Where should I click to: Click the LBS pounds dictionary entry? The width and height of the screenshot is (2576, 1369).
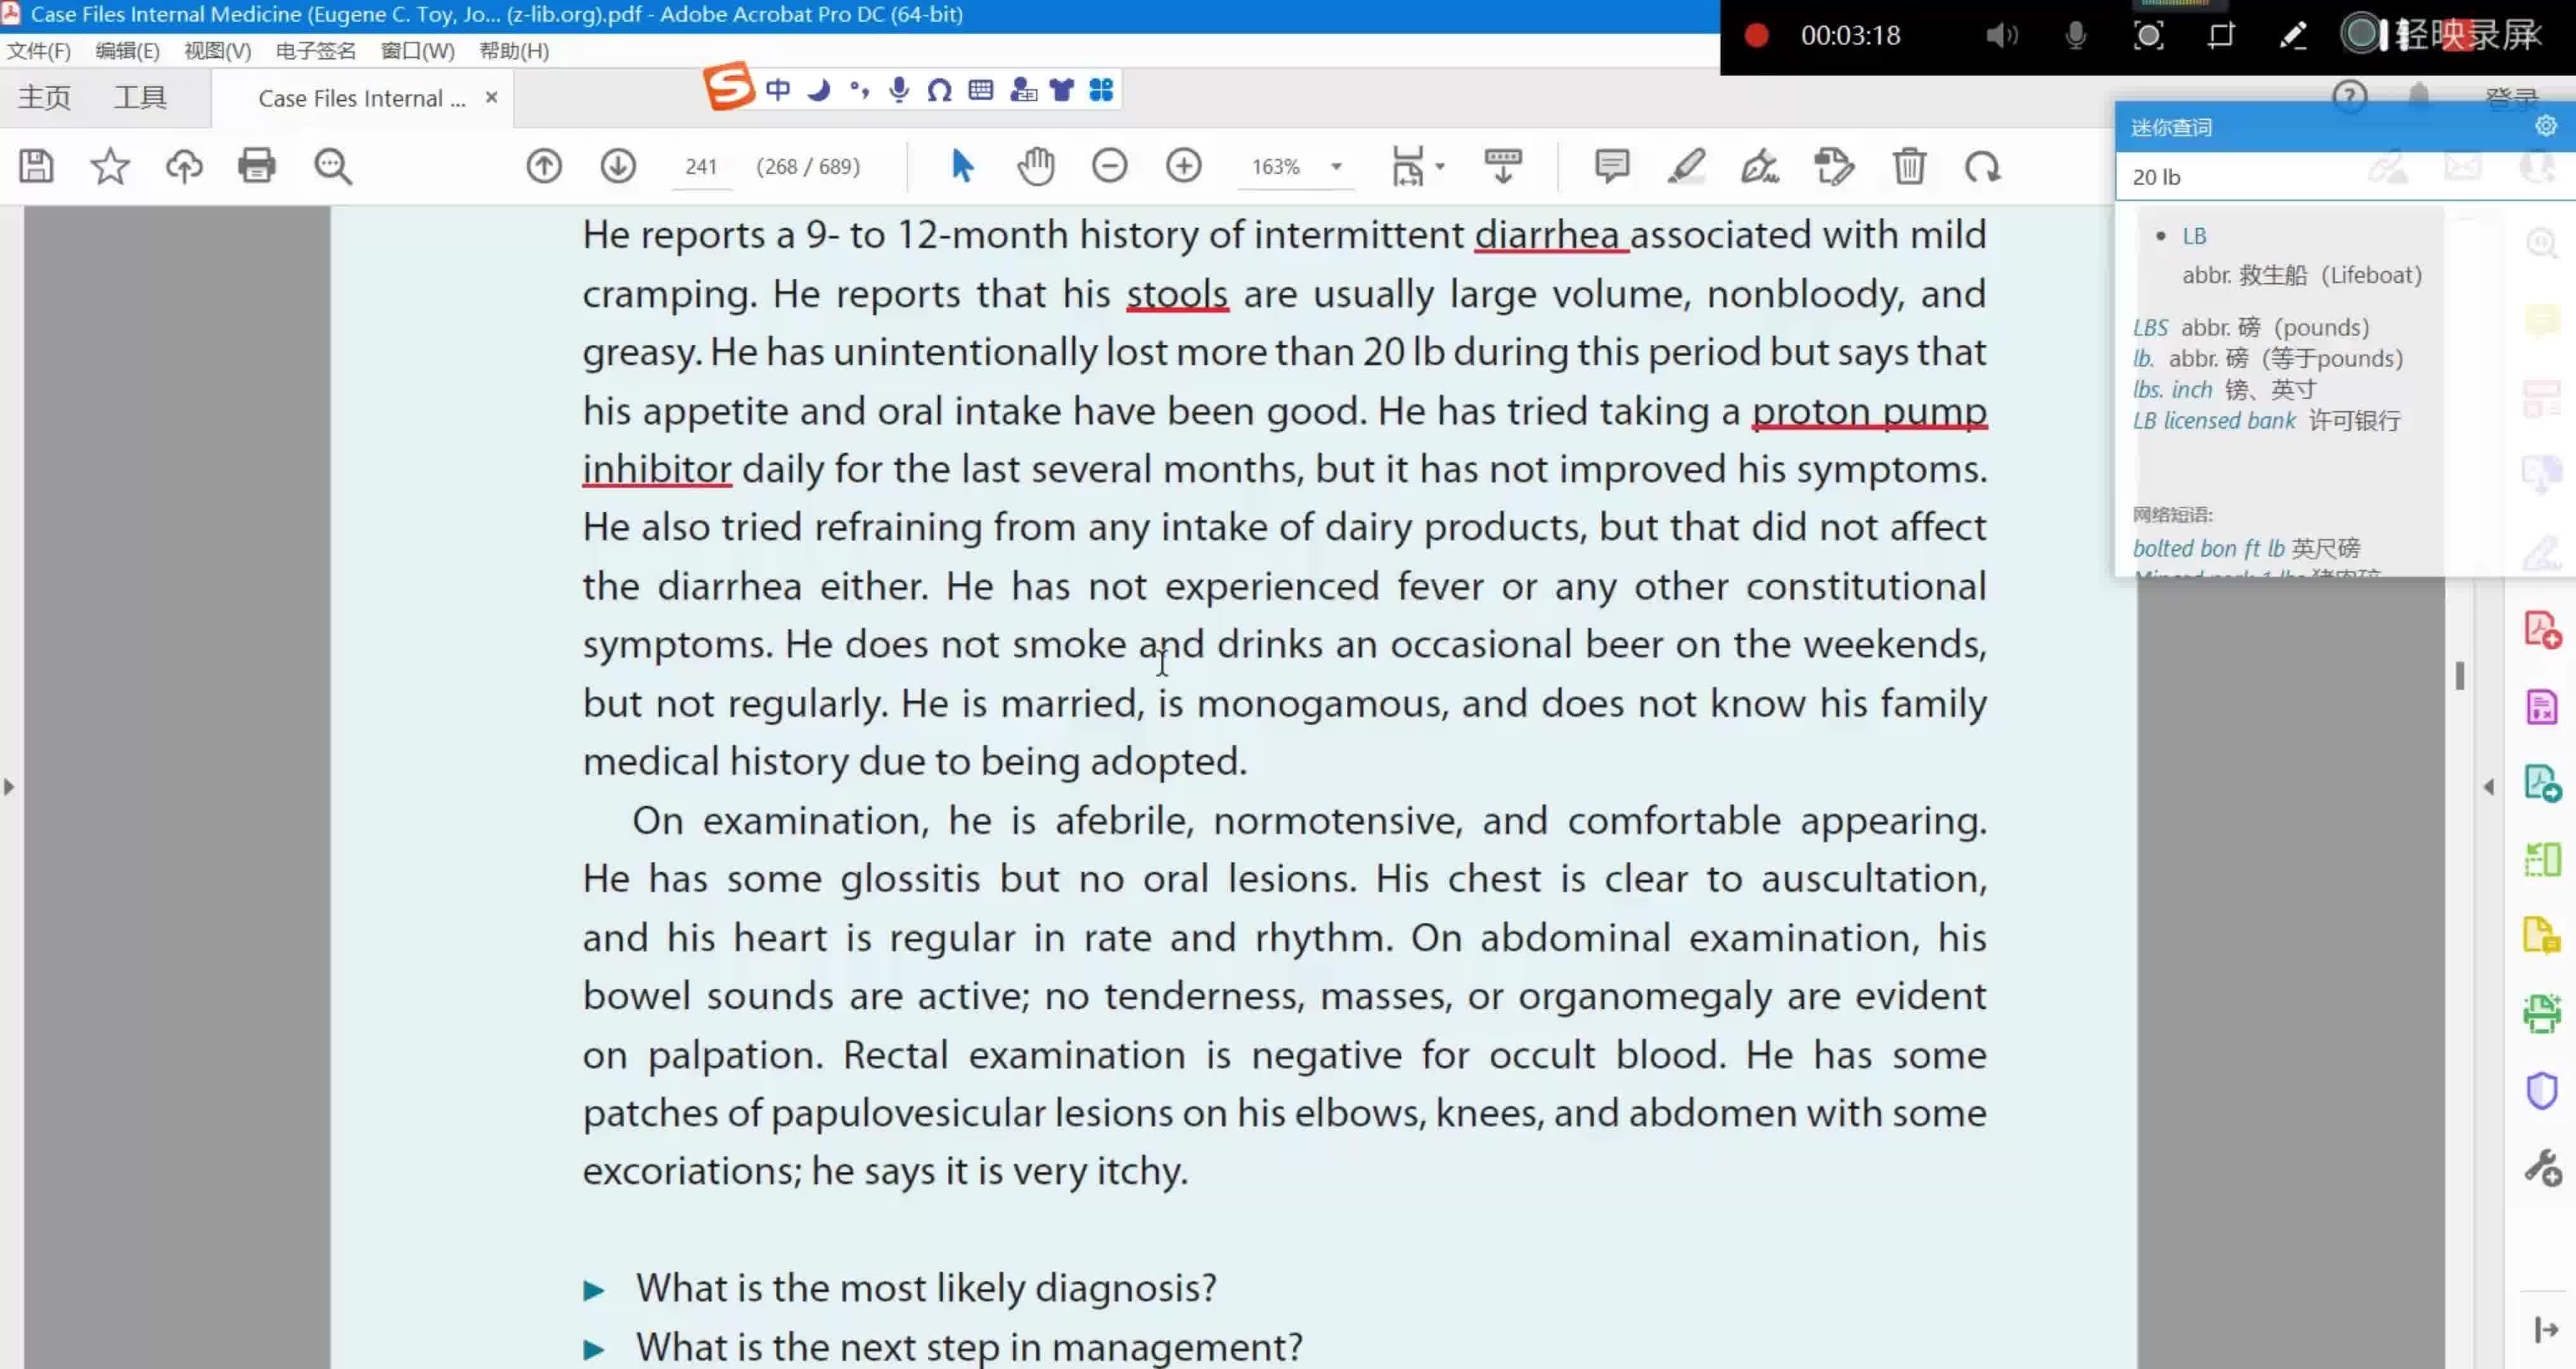2251,327
